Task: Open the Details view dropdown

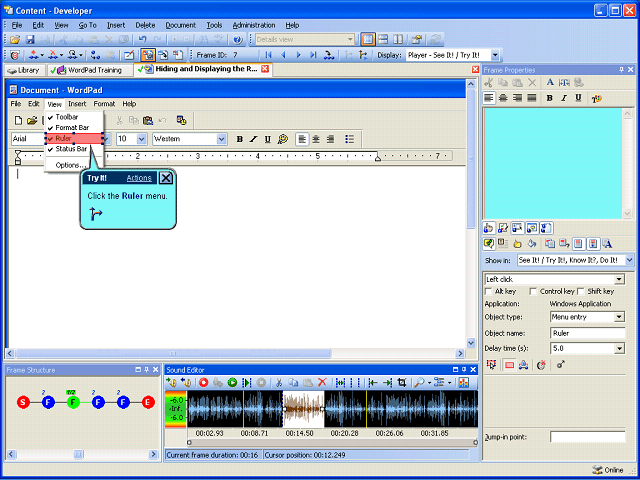Action: pos(350,40)
